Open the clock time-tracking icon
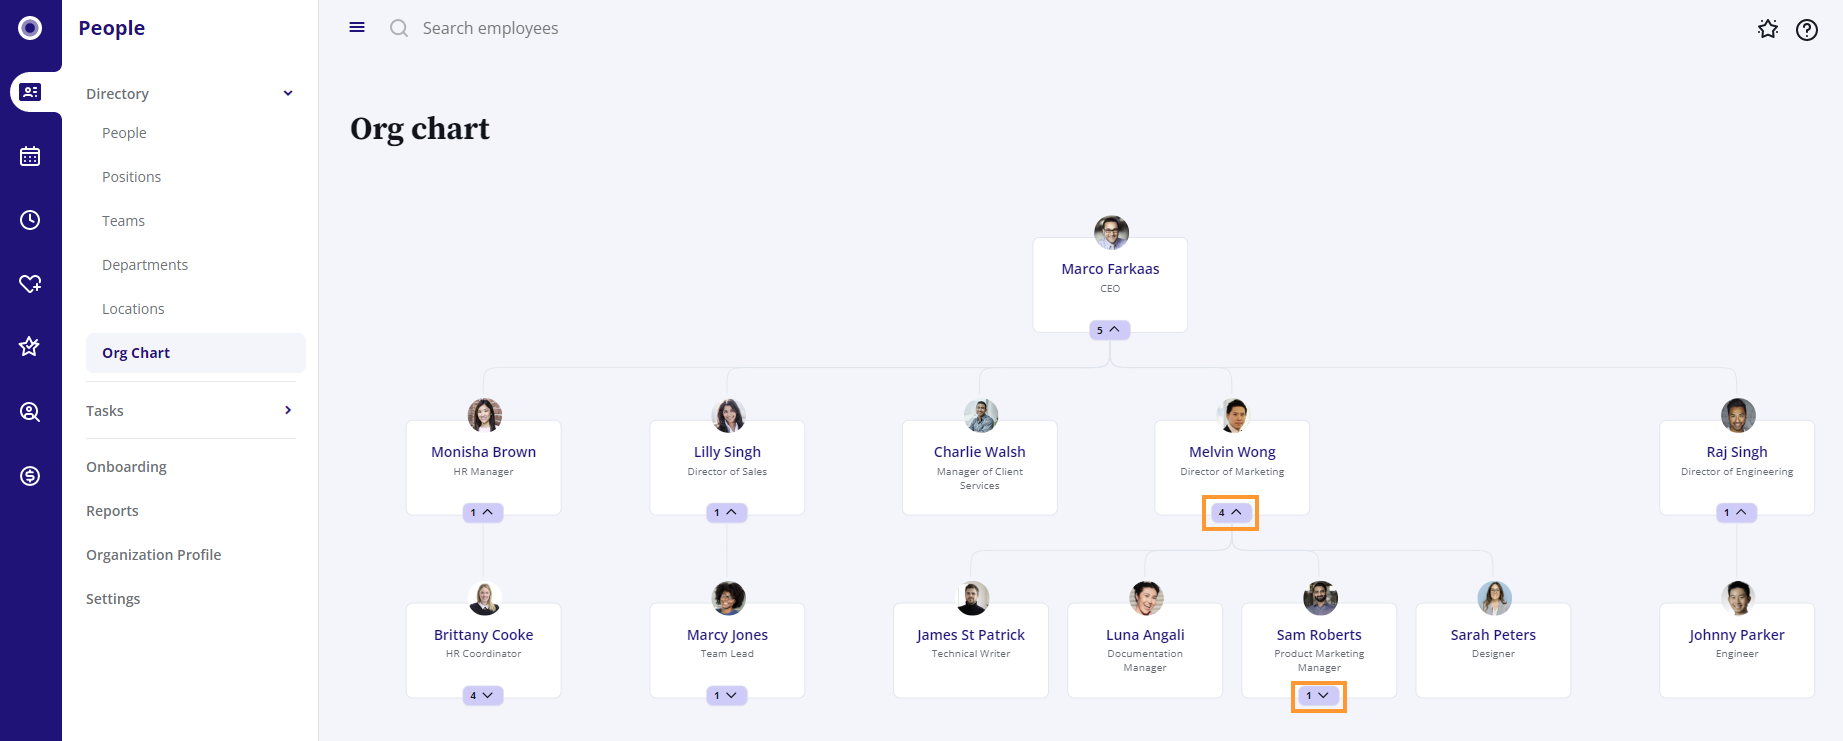The height and width of the screenshot is (741, 1843). pos(30,220)
